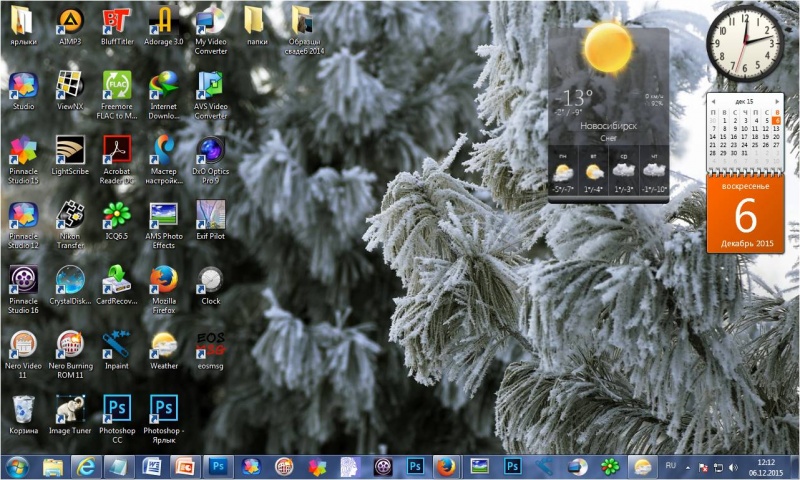The image size is (800, 480).
Task: Click the Pinnacle Studio 16 shortcut
Action: [23, 280]
